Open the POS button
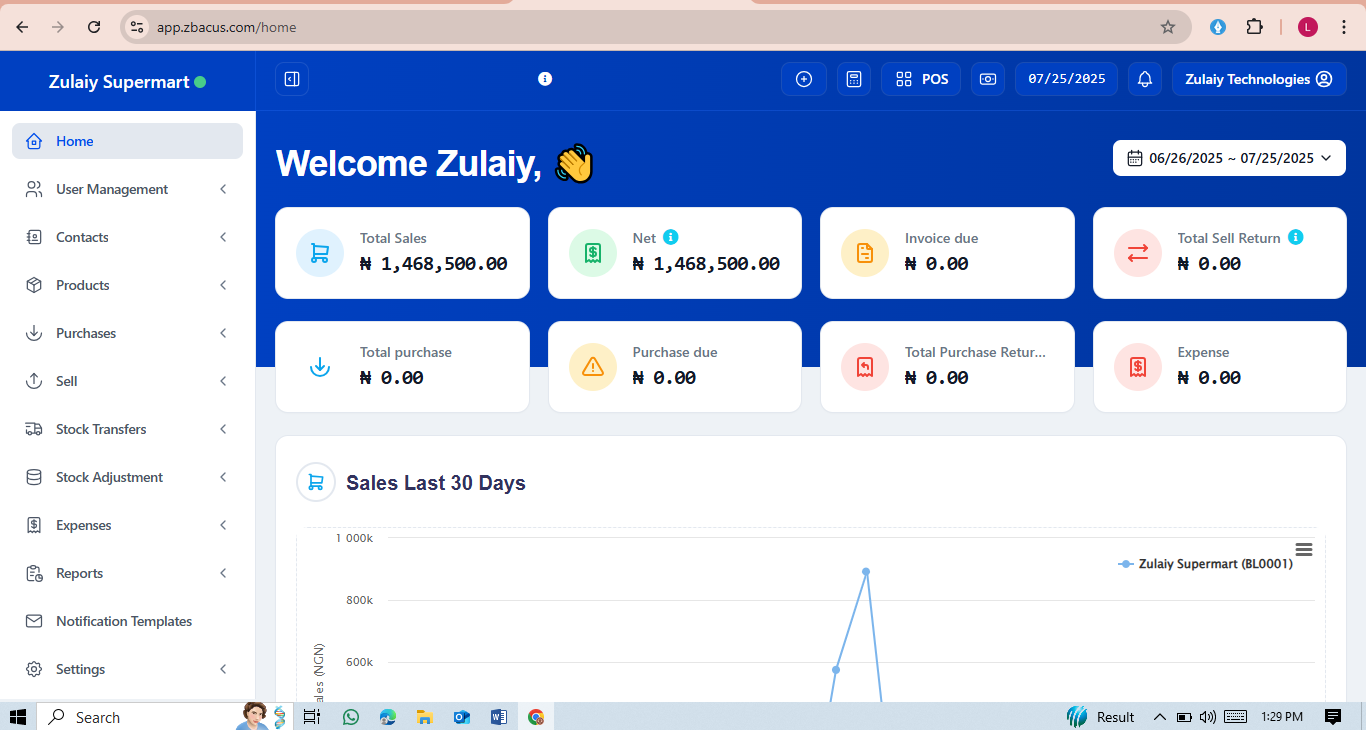This screenshot has width=1366, height=730. point(921,79)
